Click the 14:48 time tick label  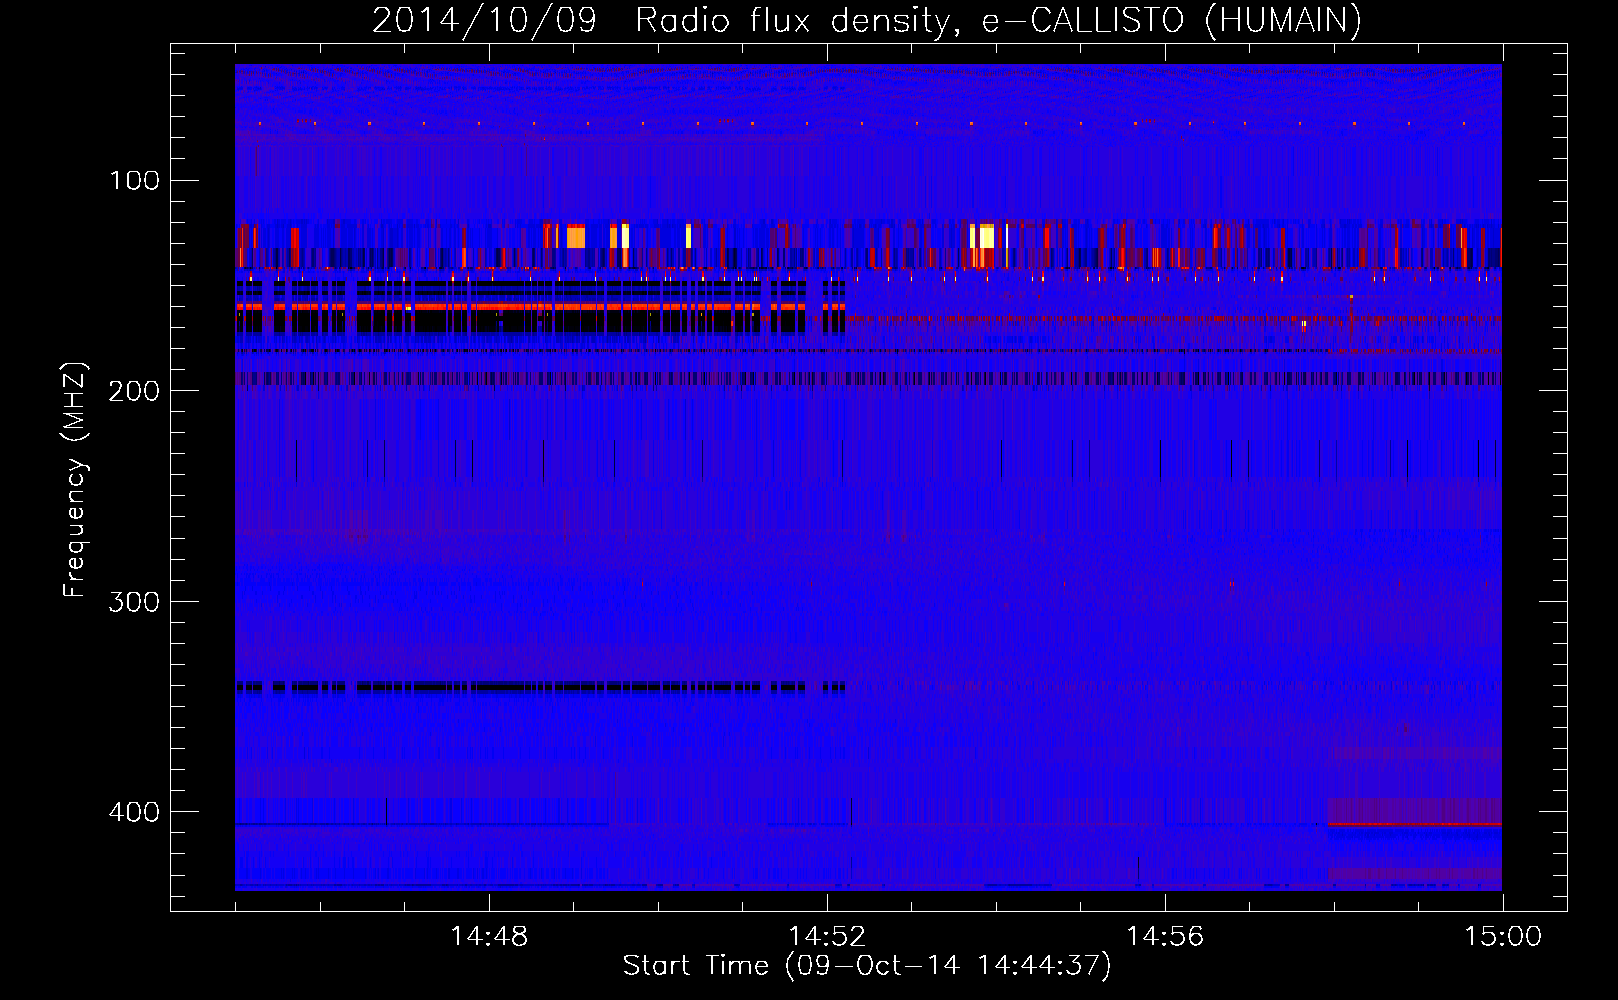pyautogui.click(x=489, y=937)
